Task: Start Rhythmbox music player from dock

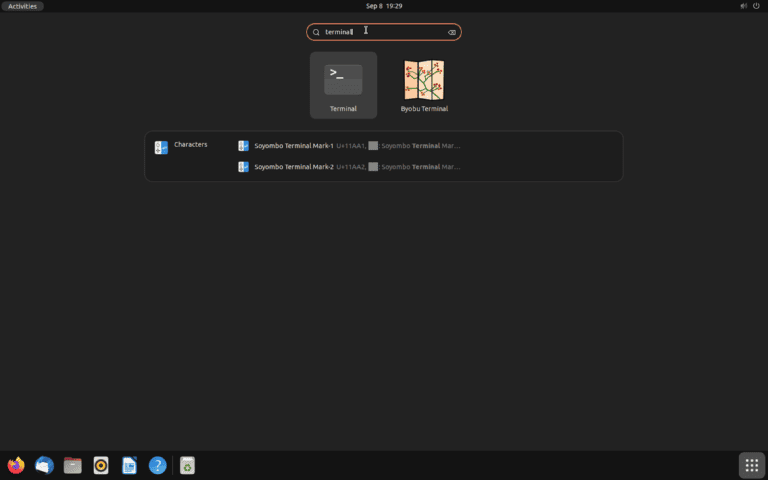Action: (101, 465)
